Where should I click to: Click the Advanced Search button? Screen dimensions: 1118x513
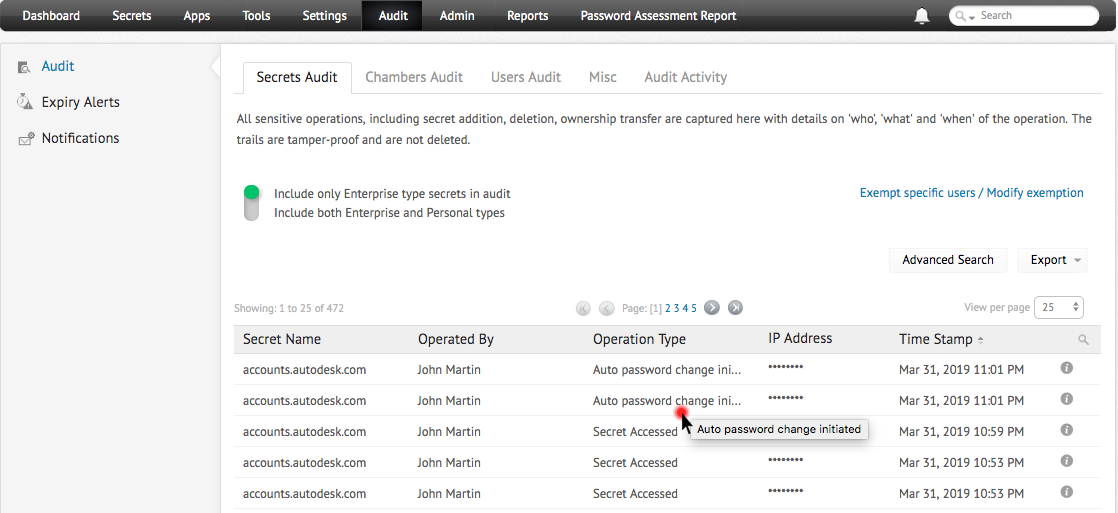pyautogui.click(x=947, y=260)
